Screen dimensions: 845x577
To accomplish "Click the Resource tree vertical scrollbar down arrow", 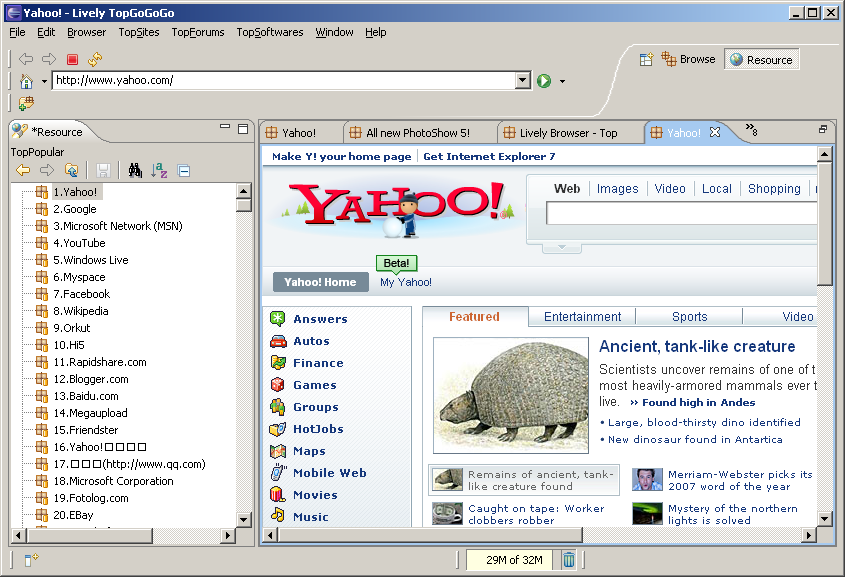I will 244,519.
